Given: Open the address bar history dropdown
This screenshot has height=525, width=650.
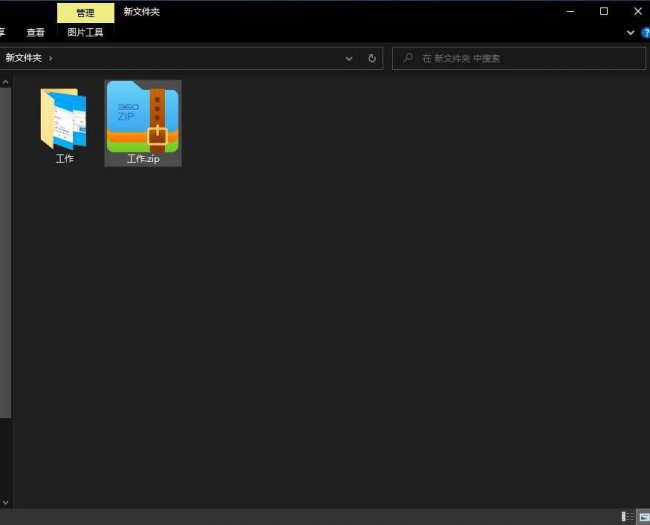Looking at the screenshot, I should (349, 58).
